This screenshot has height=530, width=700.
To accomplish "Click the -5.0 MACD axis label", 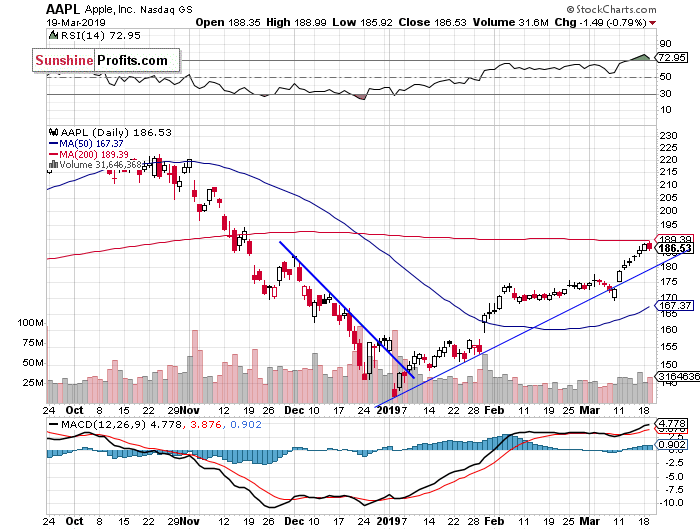I will [x=673, y=476].
